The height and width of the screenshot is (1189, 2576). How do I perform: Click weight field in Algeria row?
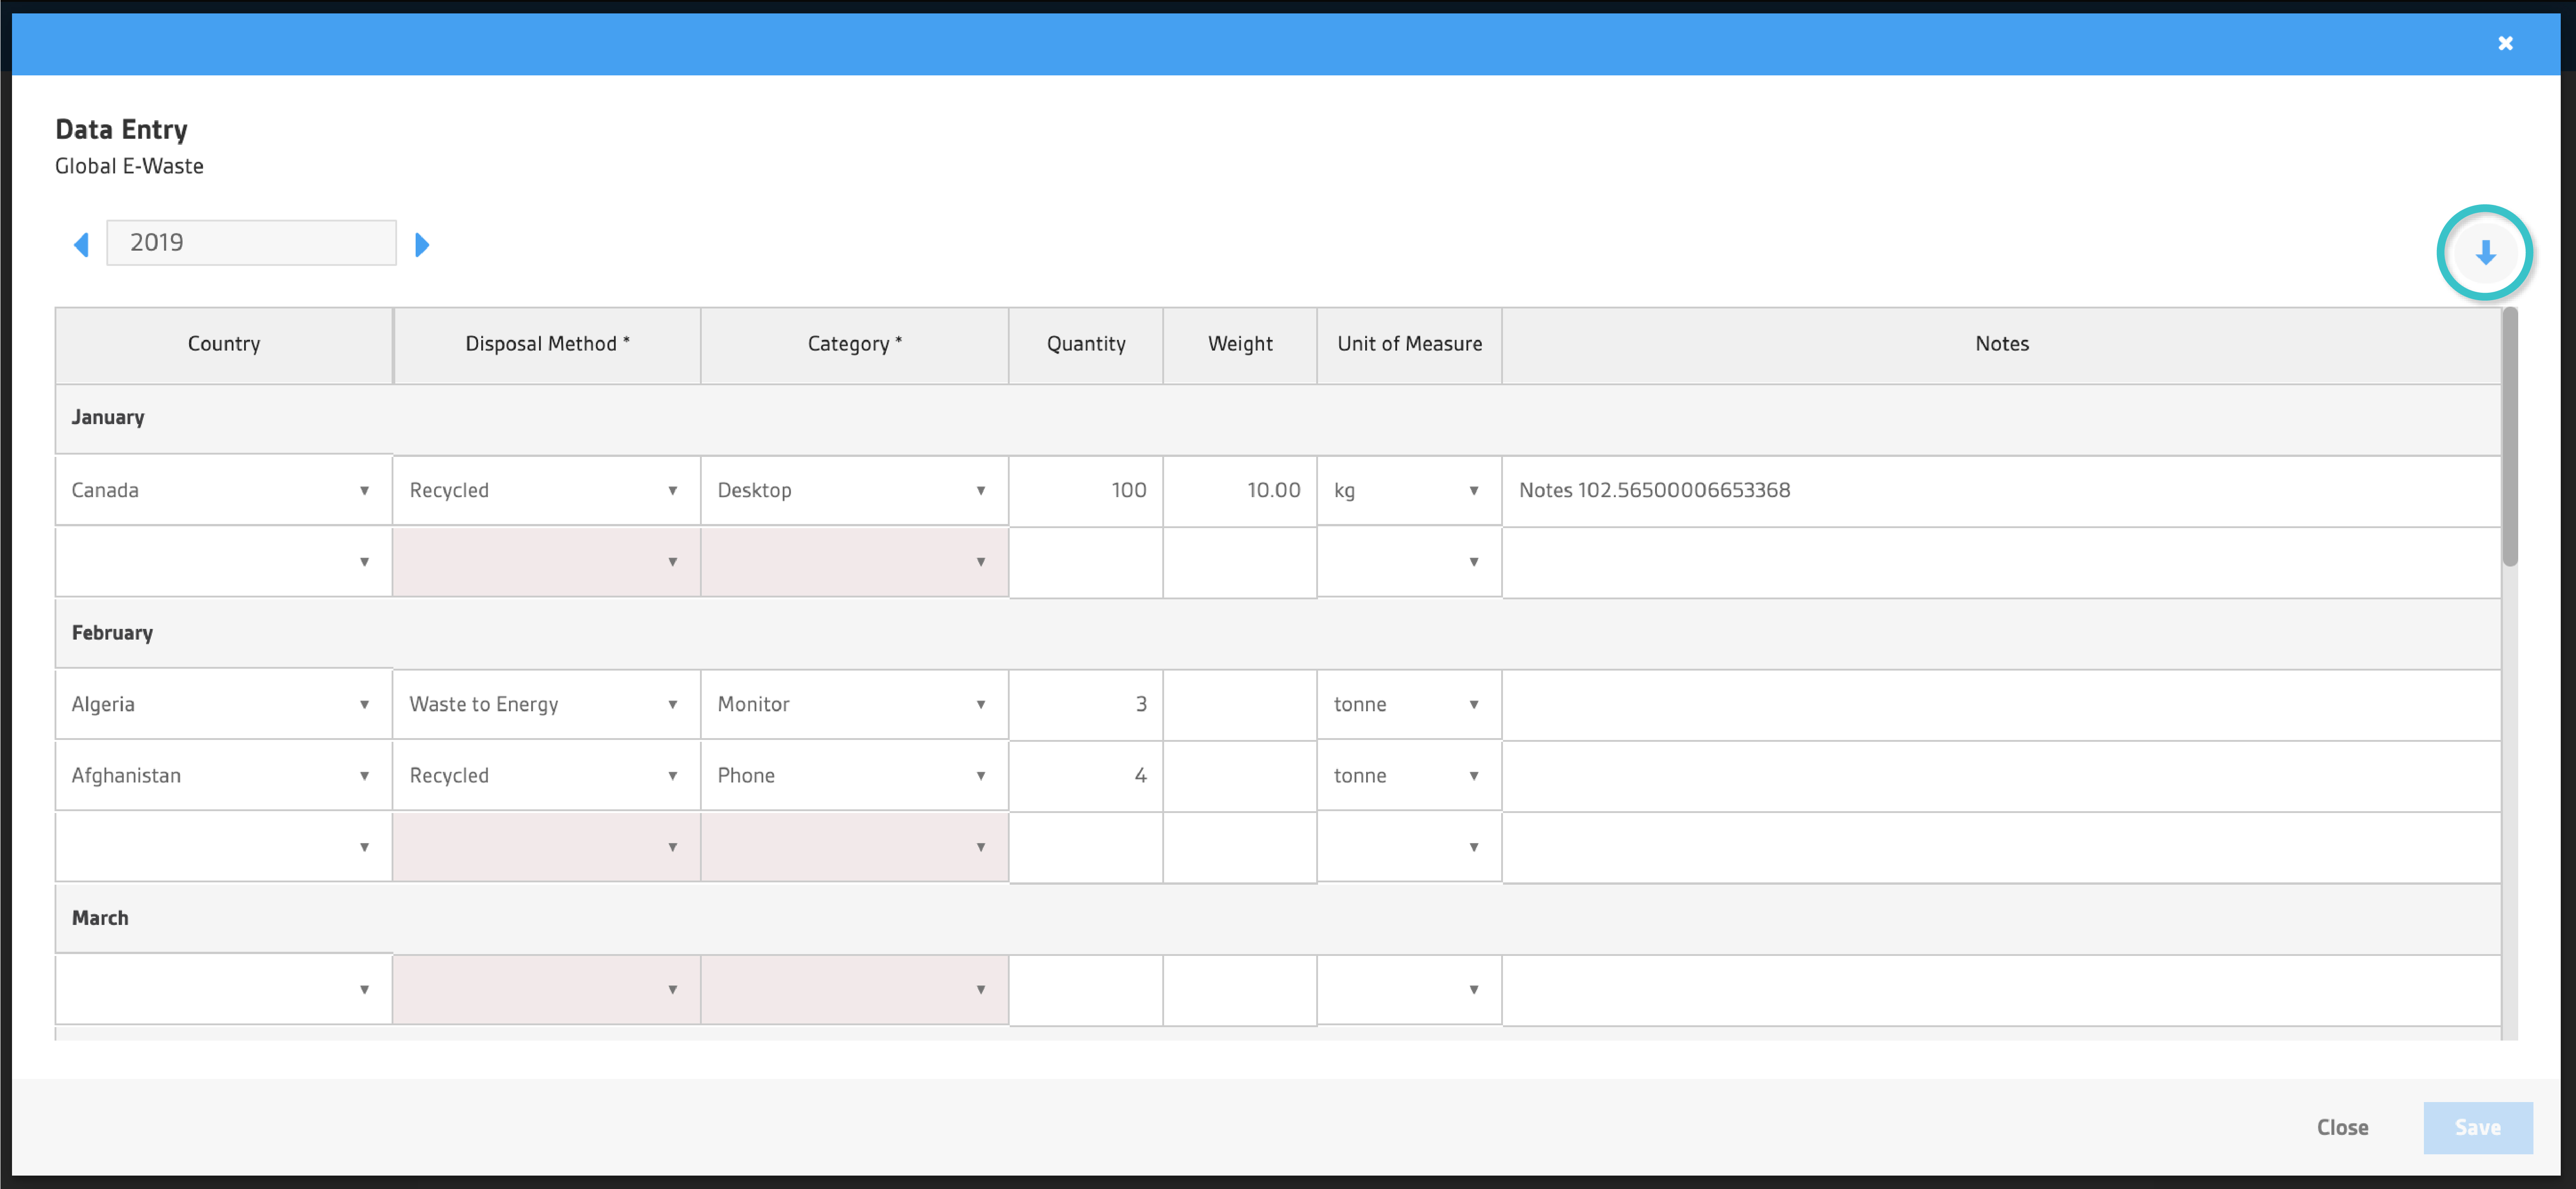tap(1240, 704)
